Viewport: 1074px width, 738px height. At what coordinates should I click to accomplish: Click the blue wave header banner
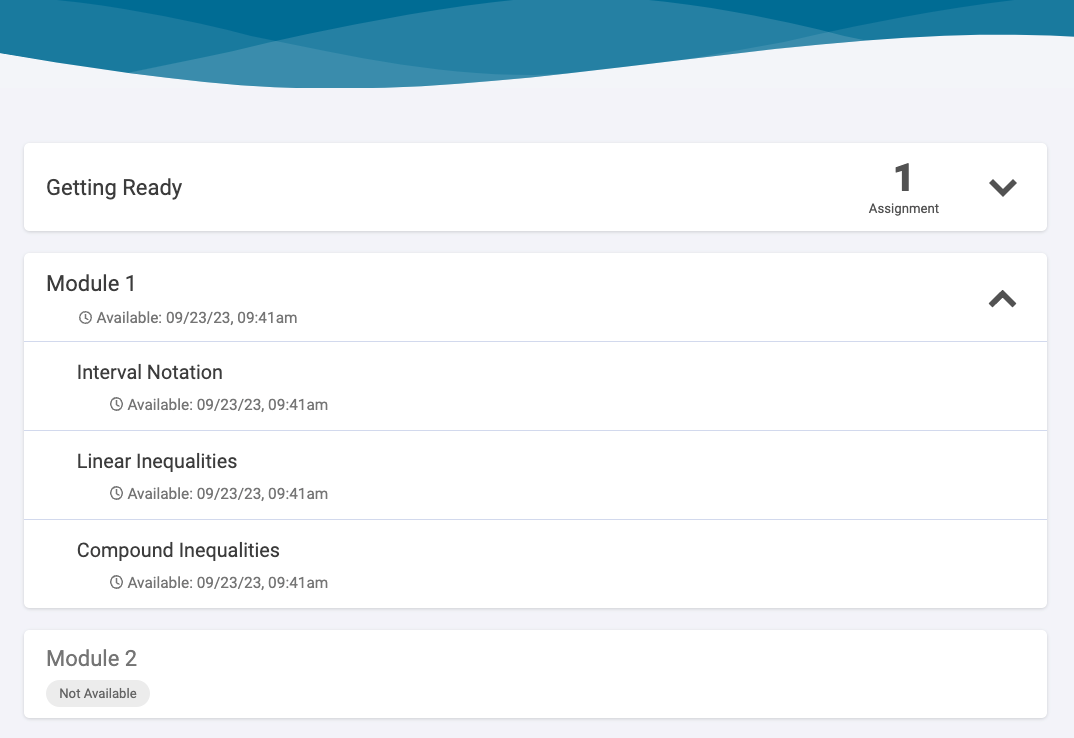(537, 35)
